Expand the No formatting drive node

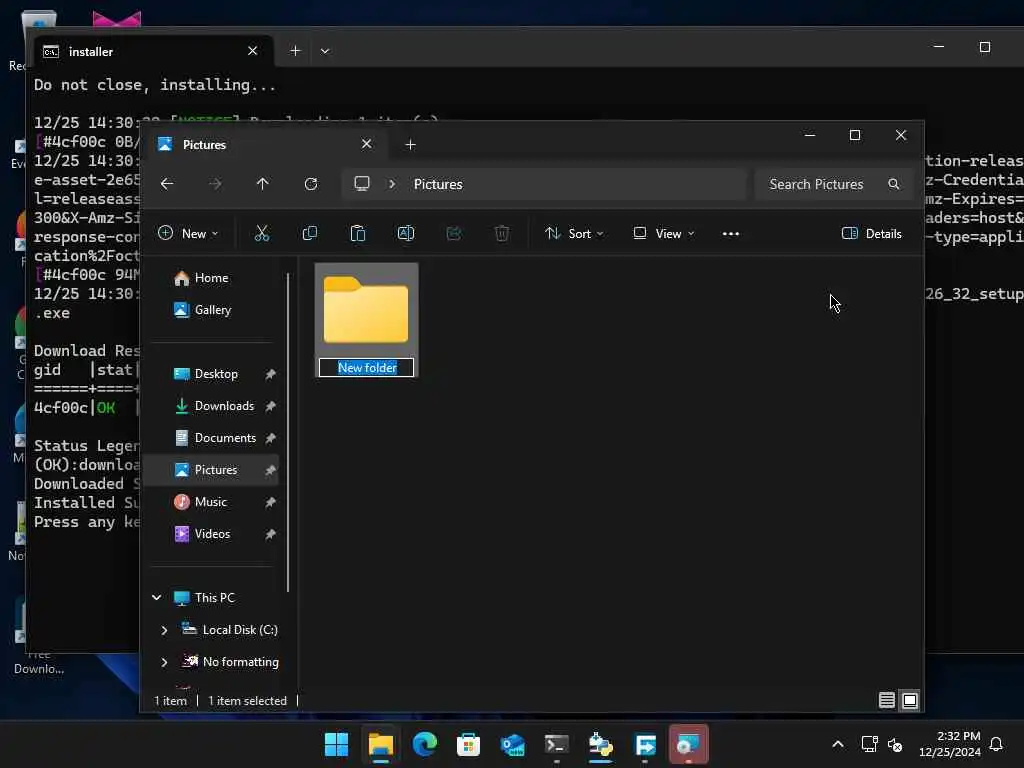click(165, 662)
